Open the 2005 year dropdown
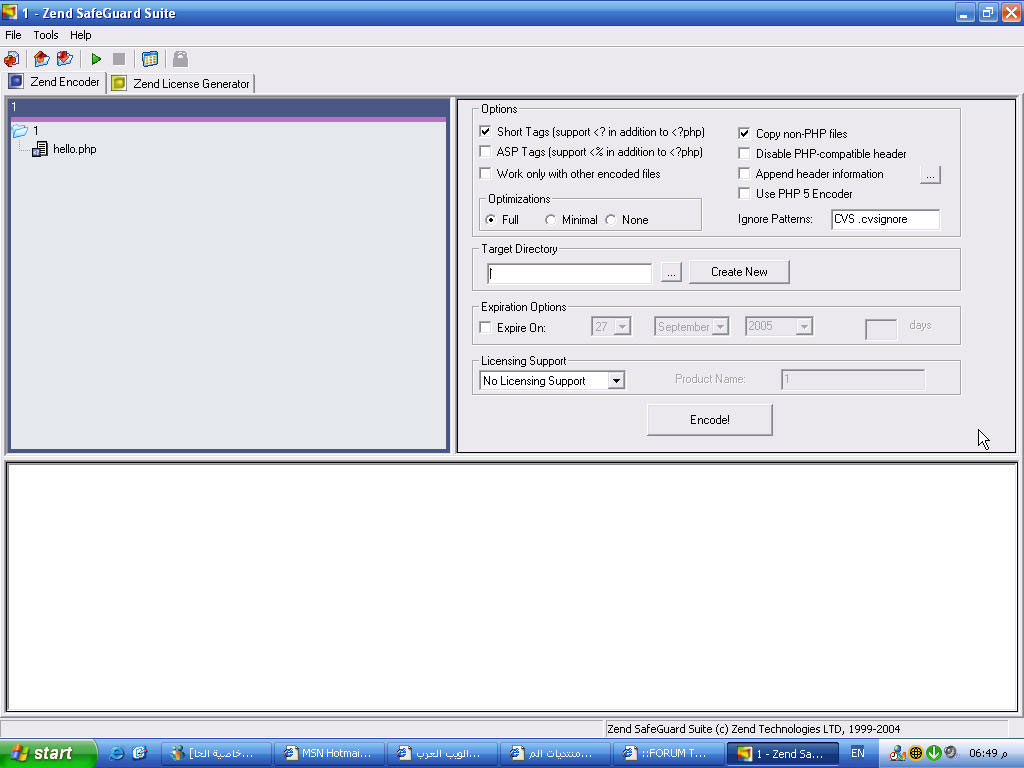 tap(804, 327)
